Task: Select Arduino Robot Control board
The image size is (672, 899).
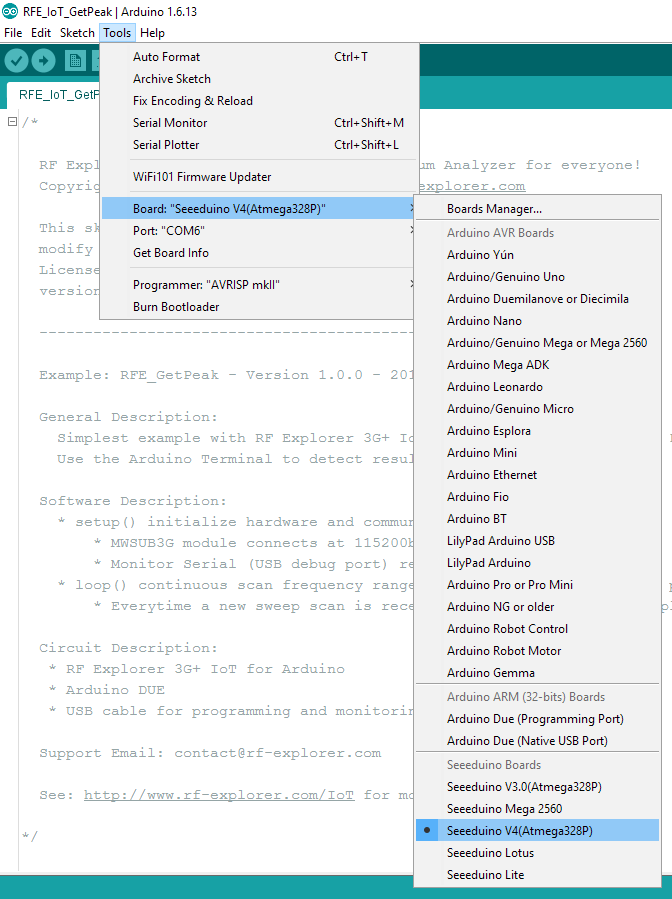Action: point(537,629)
